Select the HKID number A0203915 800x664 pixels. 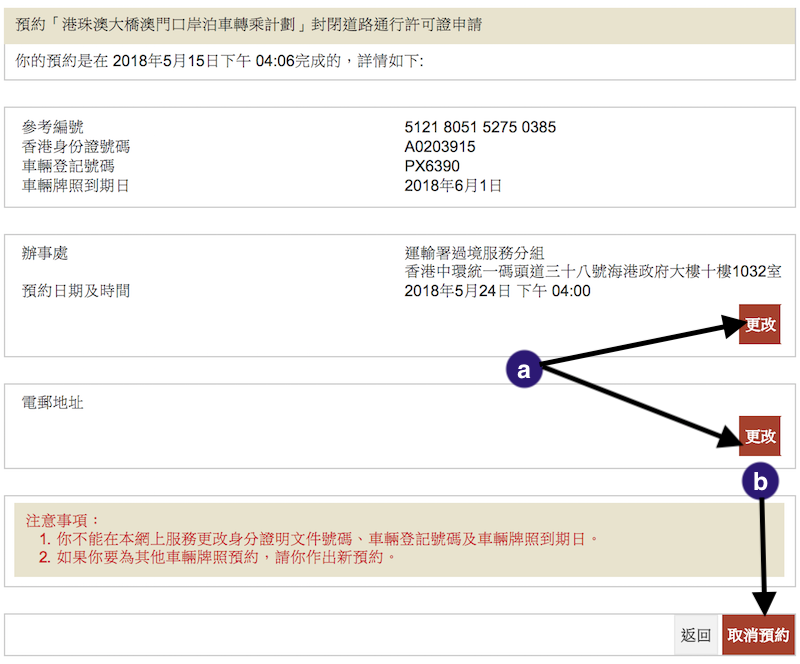point(440,147)
